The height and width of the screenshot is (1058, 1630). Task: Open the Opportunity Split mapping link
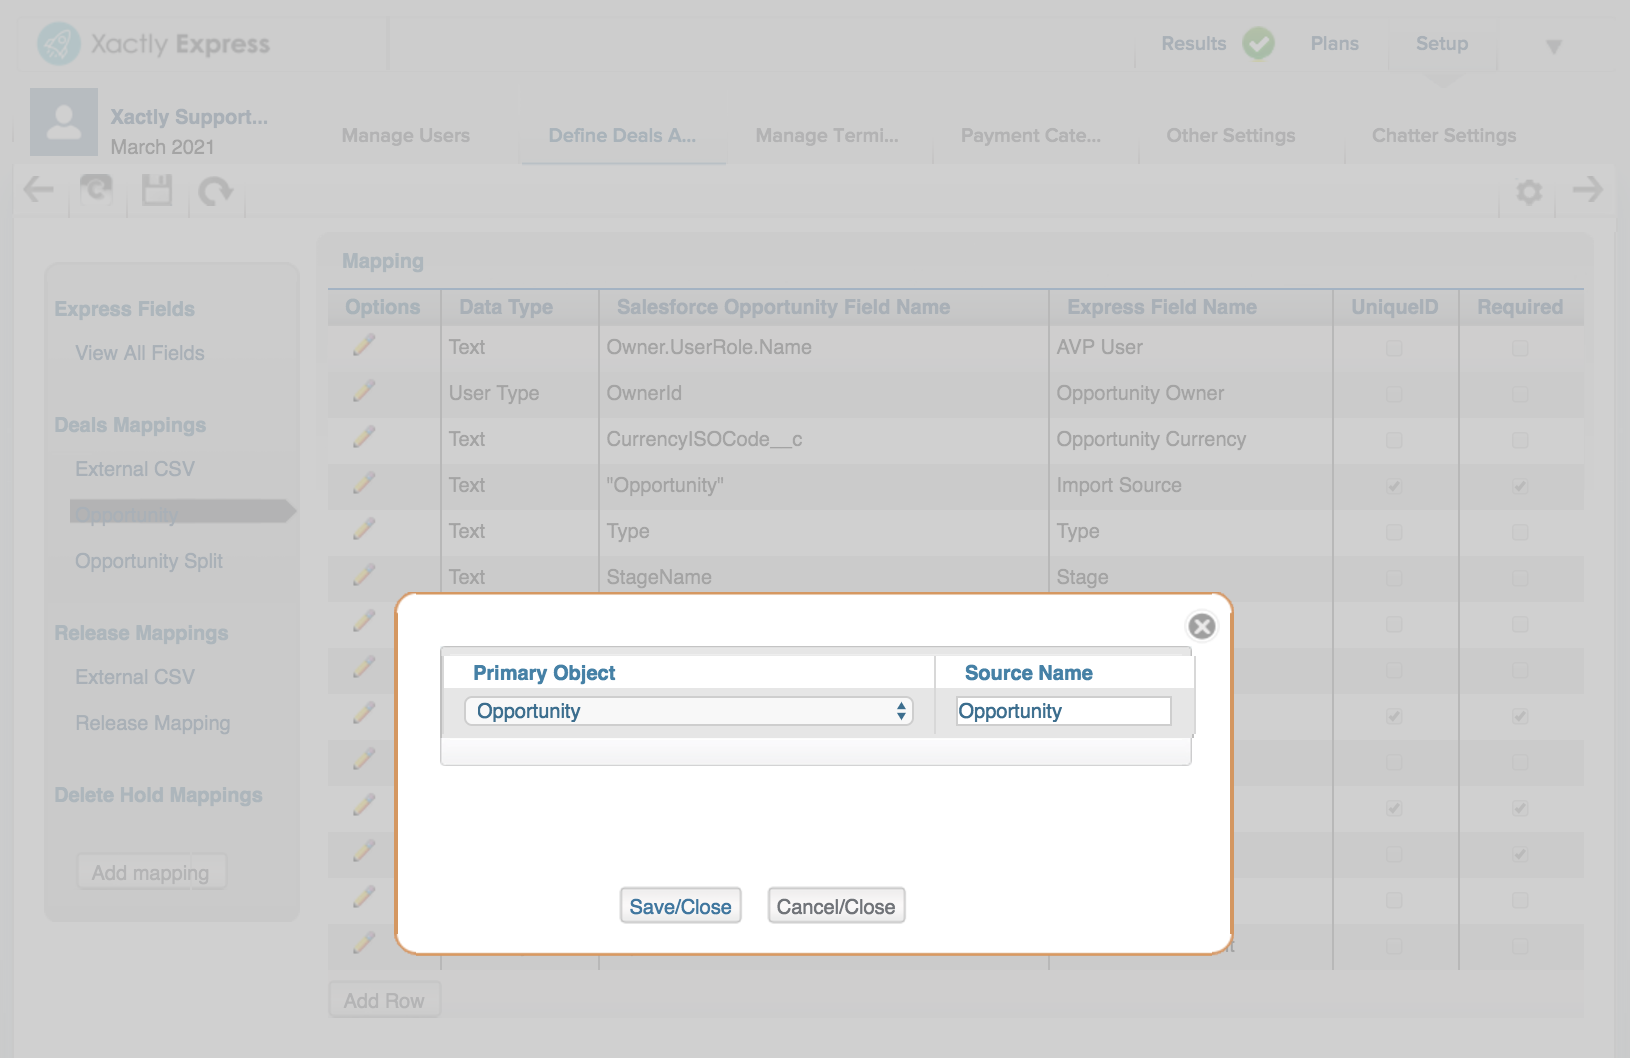click(149, 561)
